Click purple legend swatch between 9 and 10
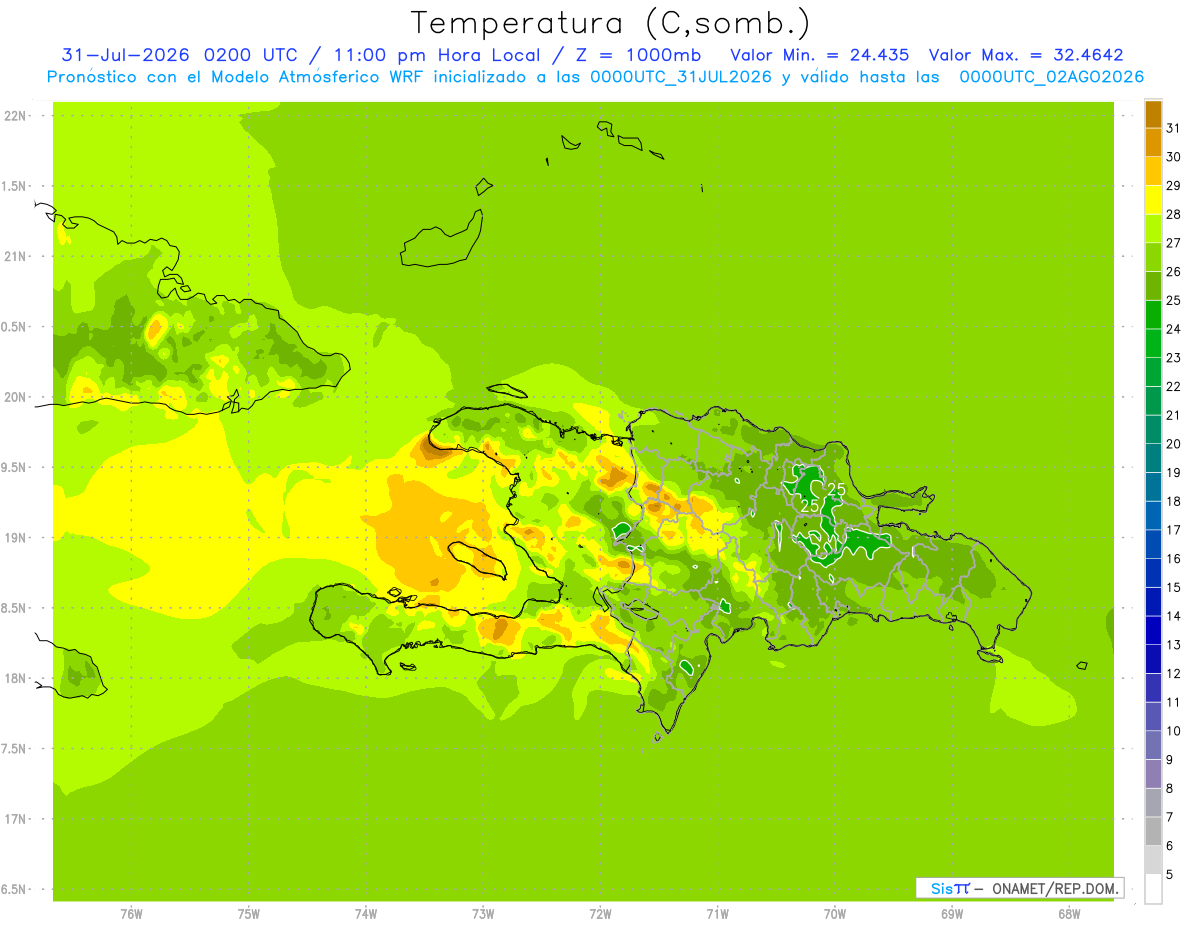Viewport: 1200px width, 927px height. 1153,745
